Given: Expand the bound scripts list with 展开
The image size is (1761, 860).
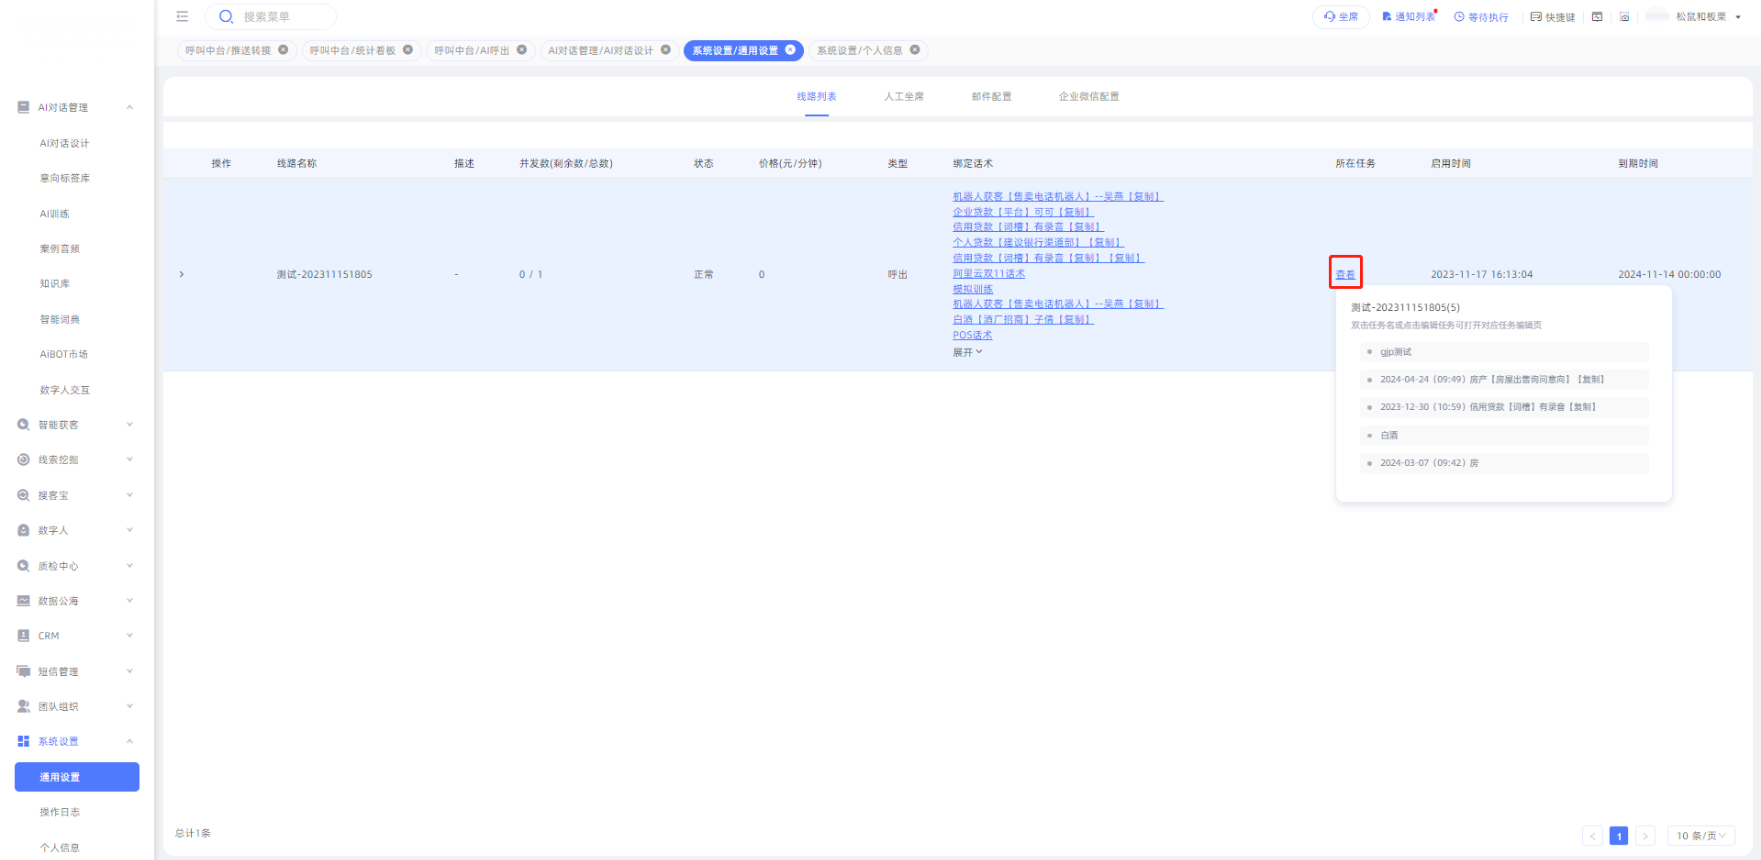Looking at the screenshot, I should [967, 352].
